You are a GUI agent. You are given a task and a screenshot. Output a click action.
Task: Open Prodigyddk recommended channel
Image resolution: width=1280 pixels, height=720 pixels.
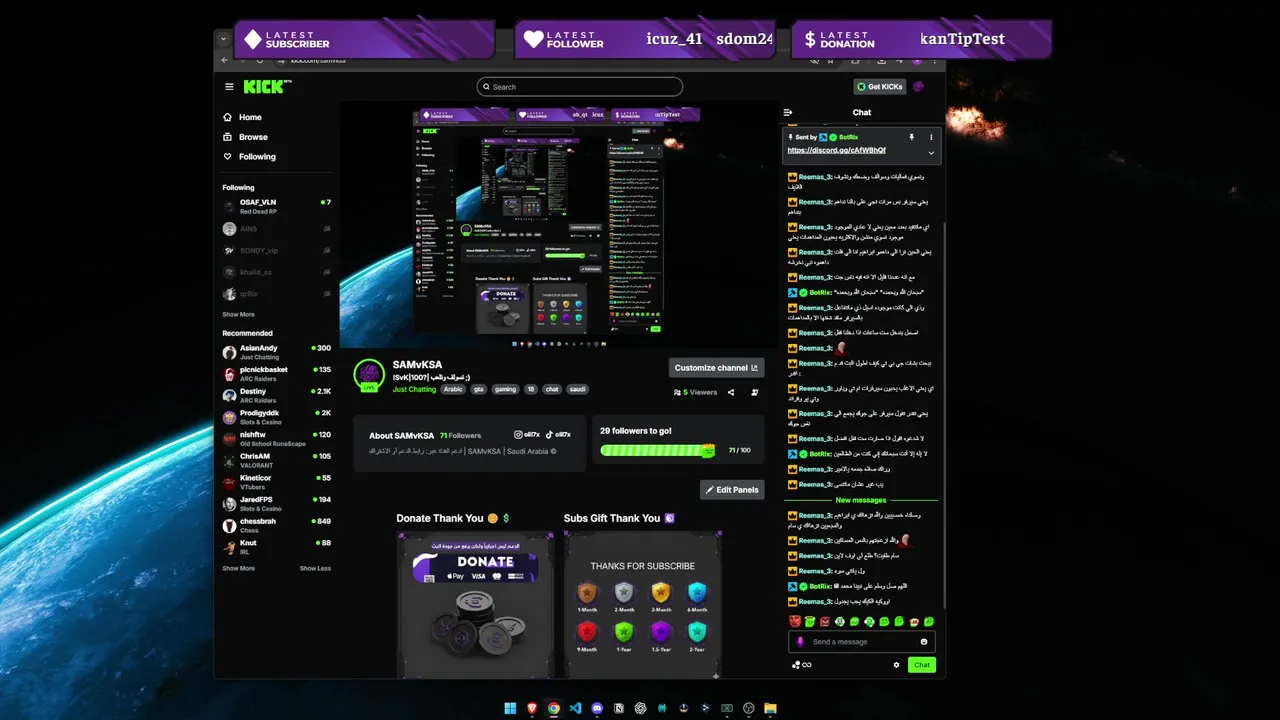point(277,416)
